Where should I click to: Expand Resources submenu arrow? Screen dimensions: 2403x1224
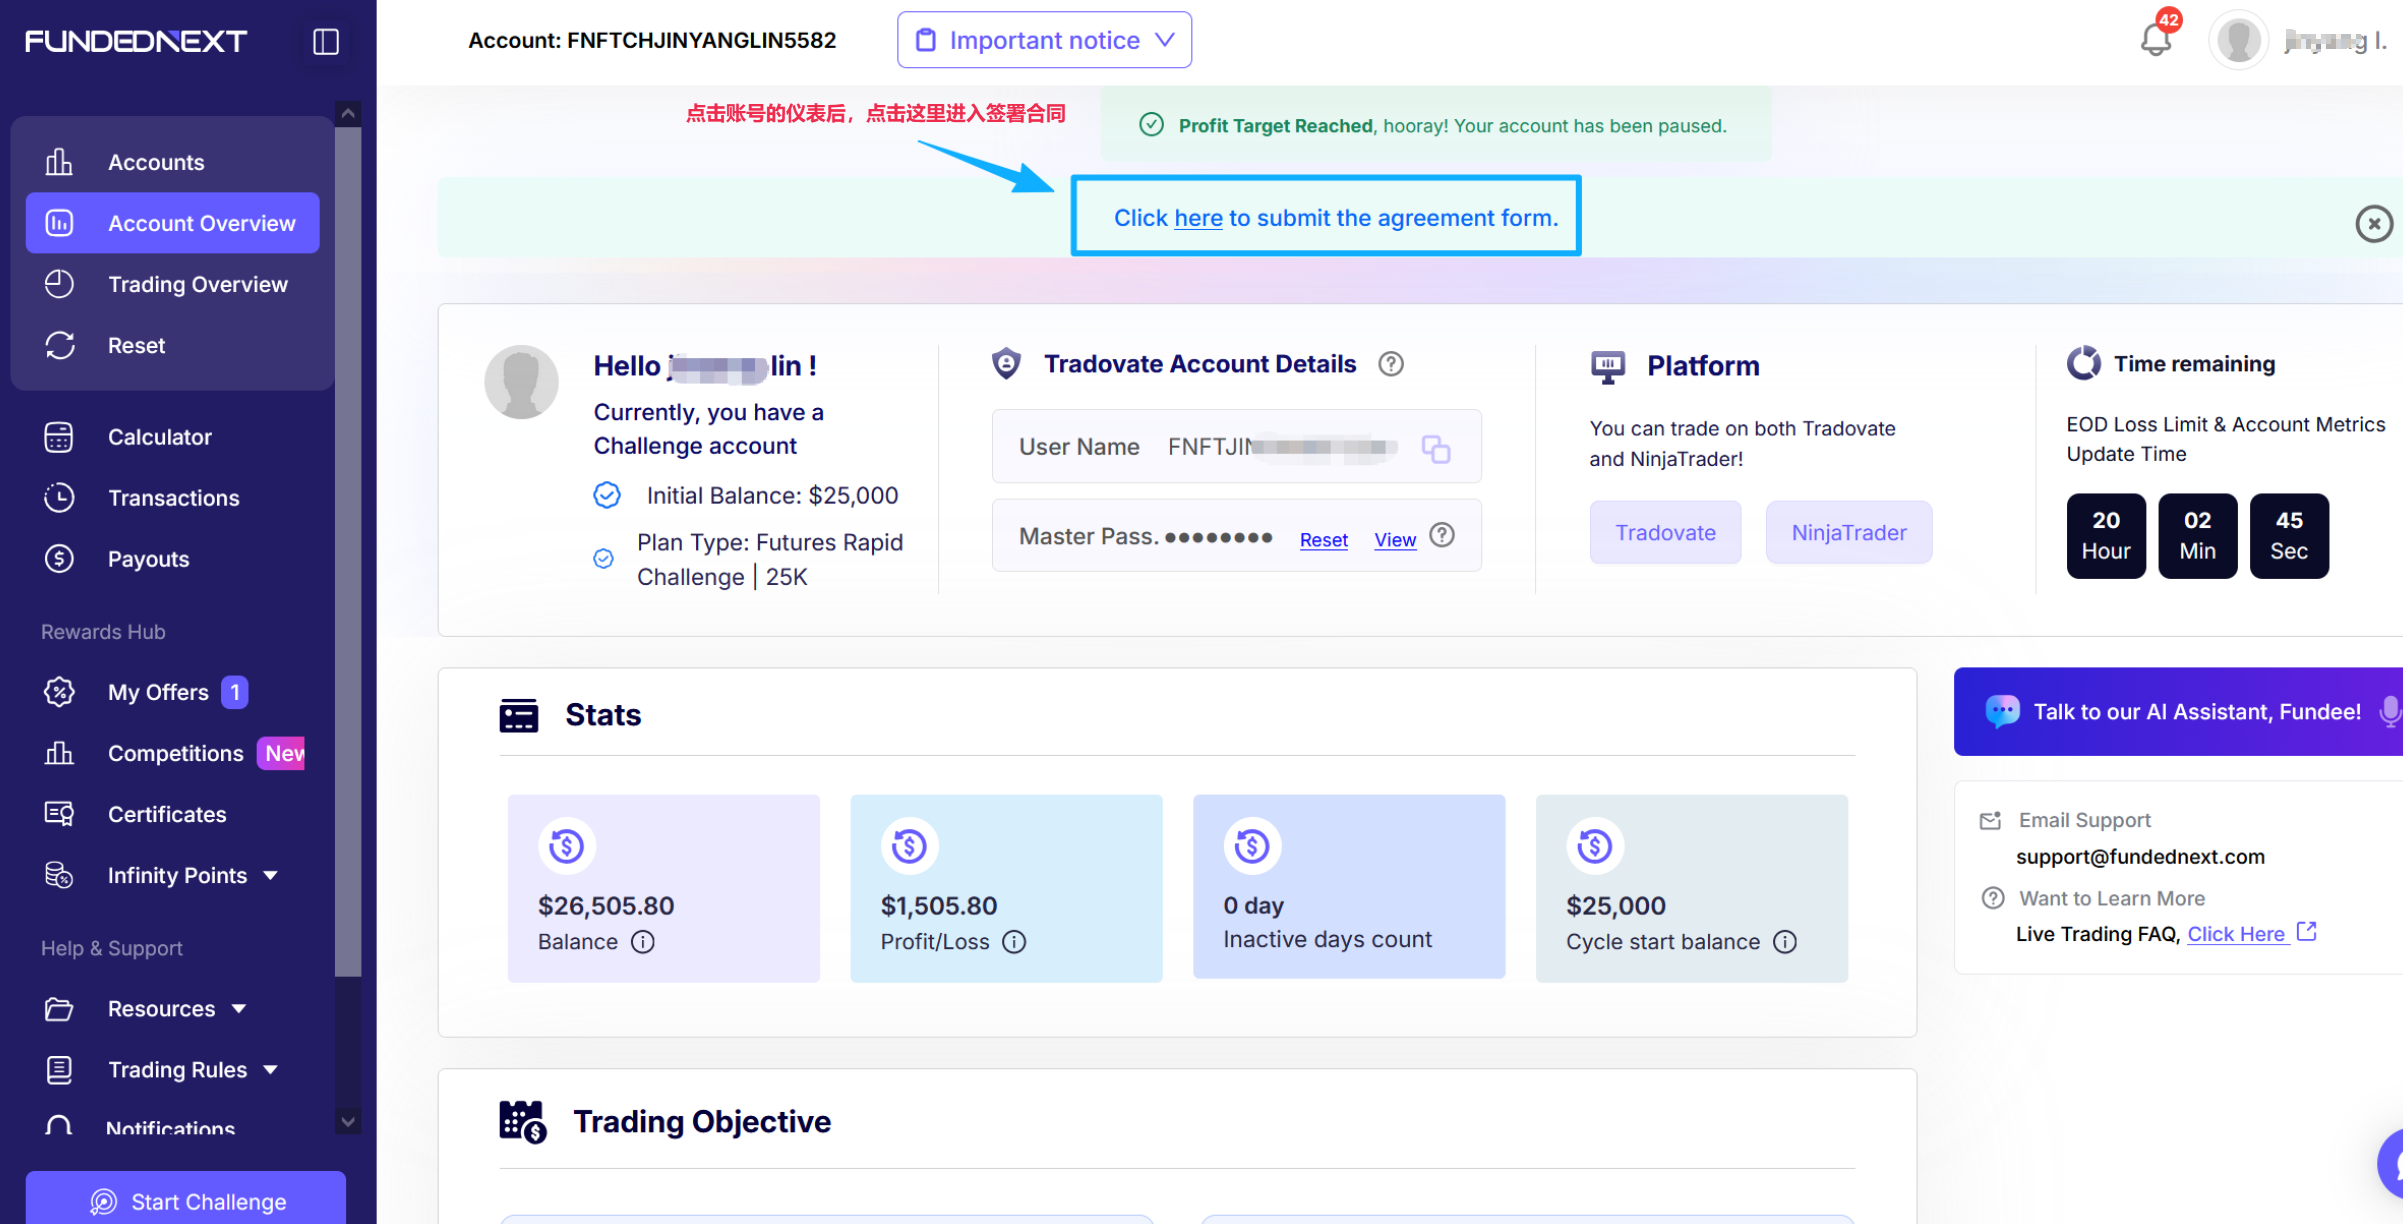[x=239, y=1009]
